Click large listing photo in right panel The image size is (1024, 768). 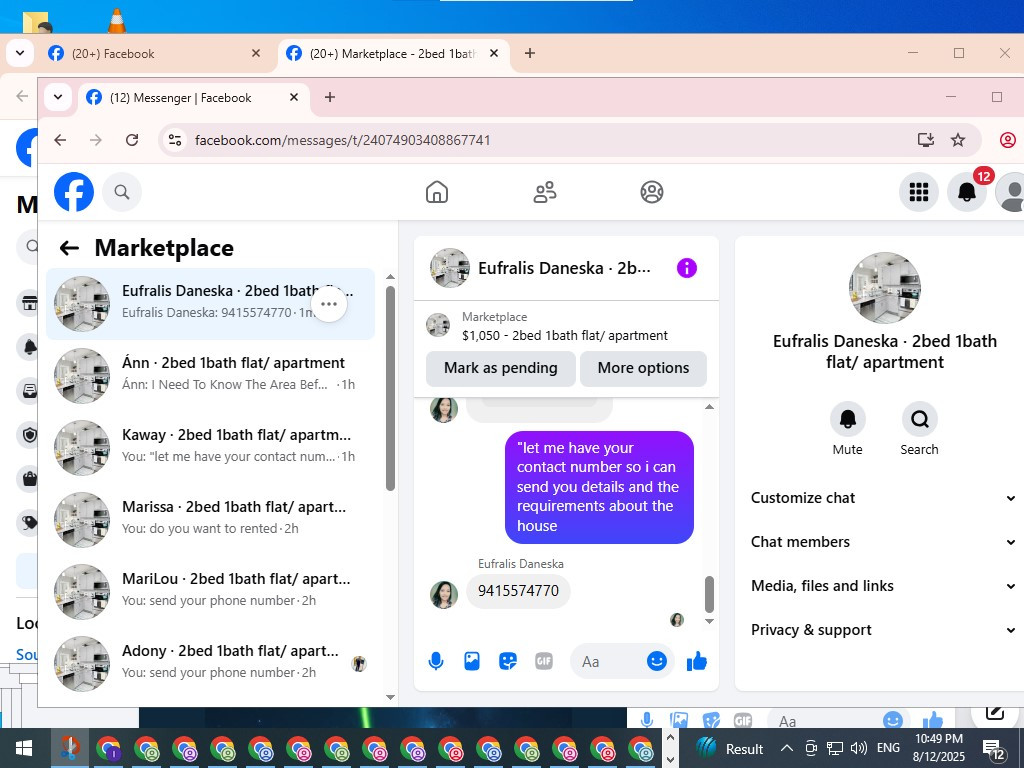pyautogui.click(x=885, y=288)
